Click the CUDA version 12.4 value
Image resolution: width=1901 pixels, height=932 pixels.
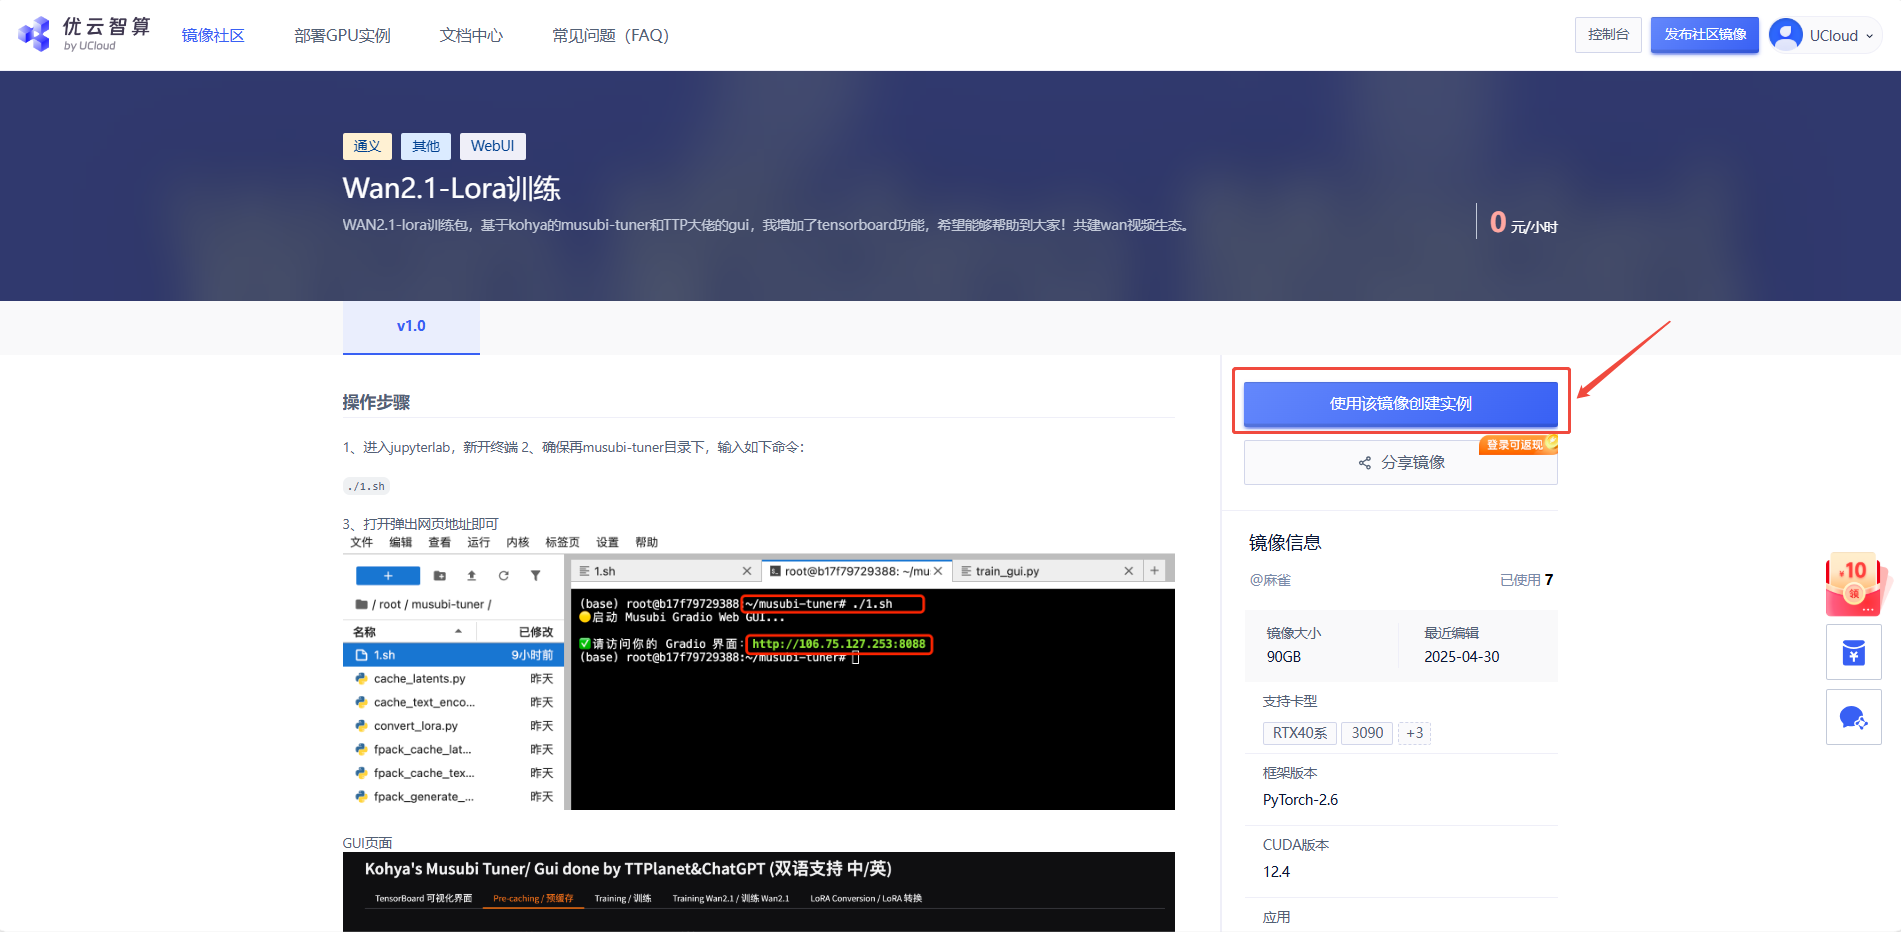click(x=1276, y=872)
